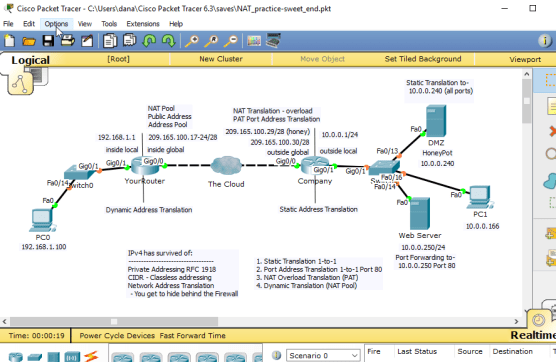Choose the Wireless Devices category icon

[72, 357]
